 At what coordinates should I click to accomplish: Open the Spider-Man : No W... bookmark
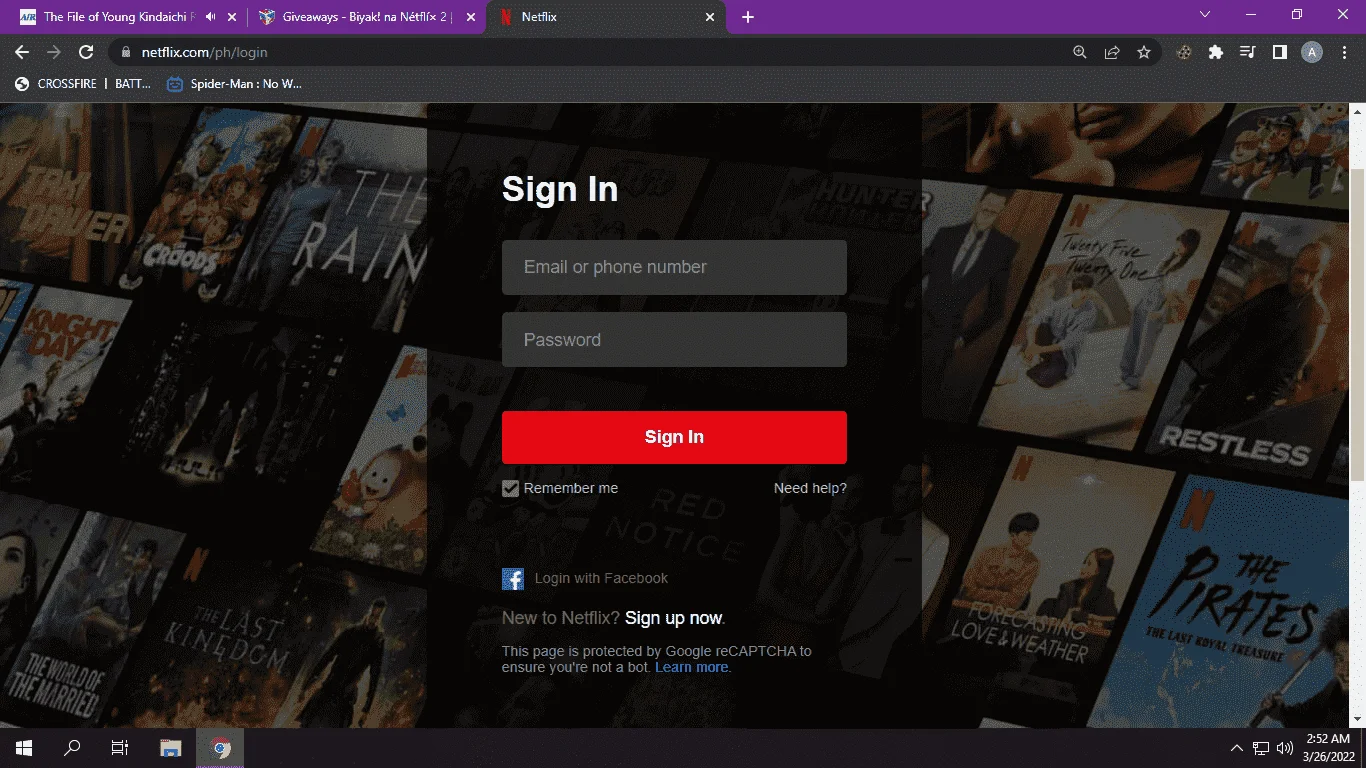(x=235, y=84)
